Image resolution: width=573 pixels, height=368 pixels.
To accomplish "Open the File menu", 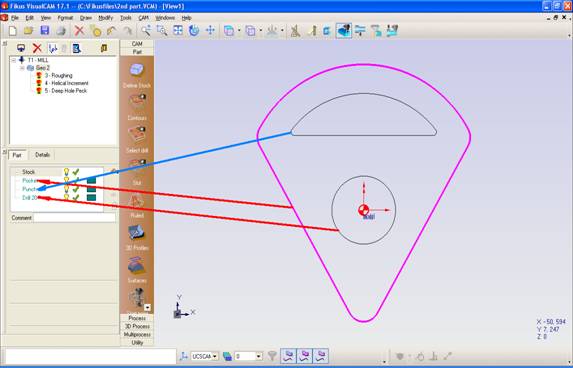I will (15, 18).
